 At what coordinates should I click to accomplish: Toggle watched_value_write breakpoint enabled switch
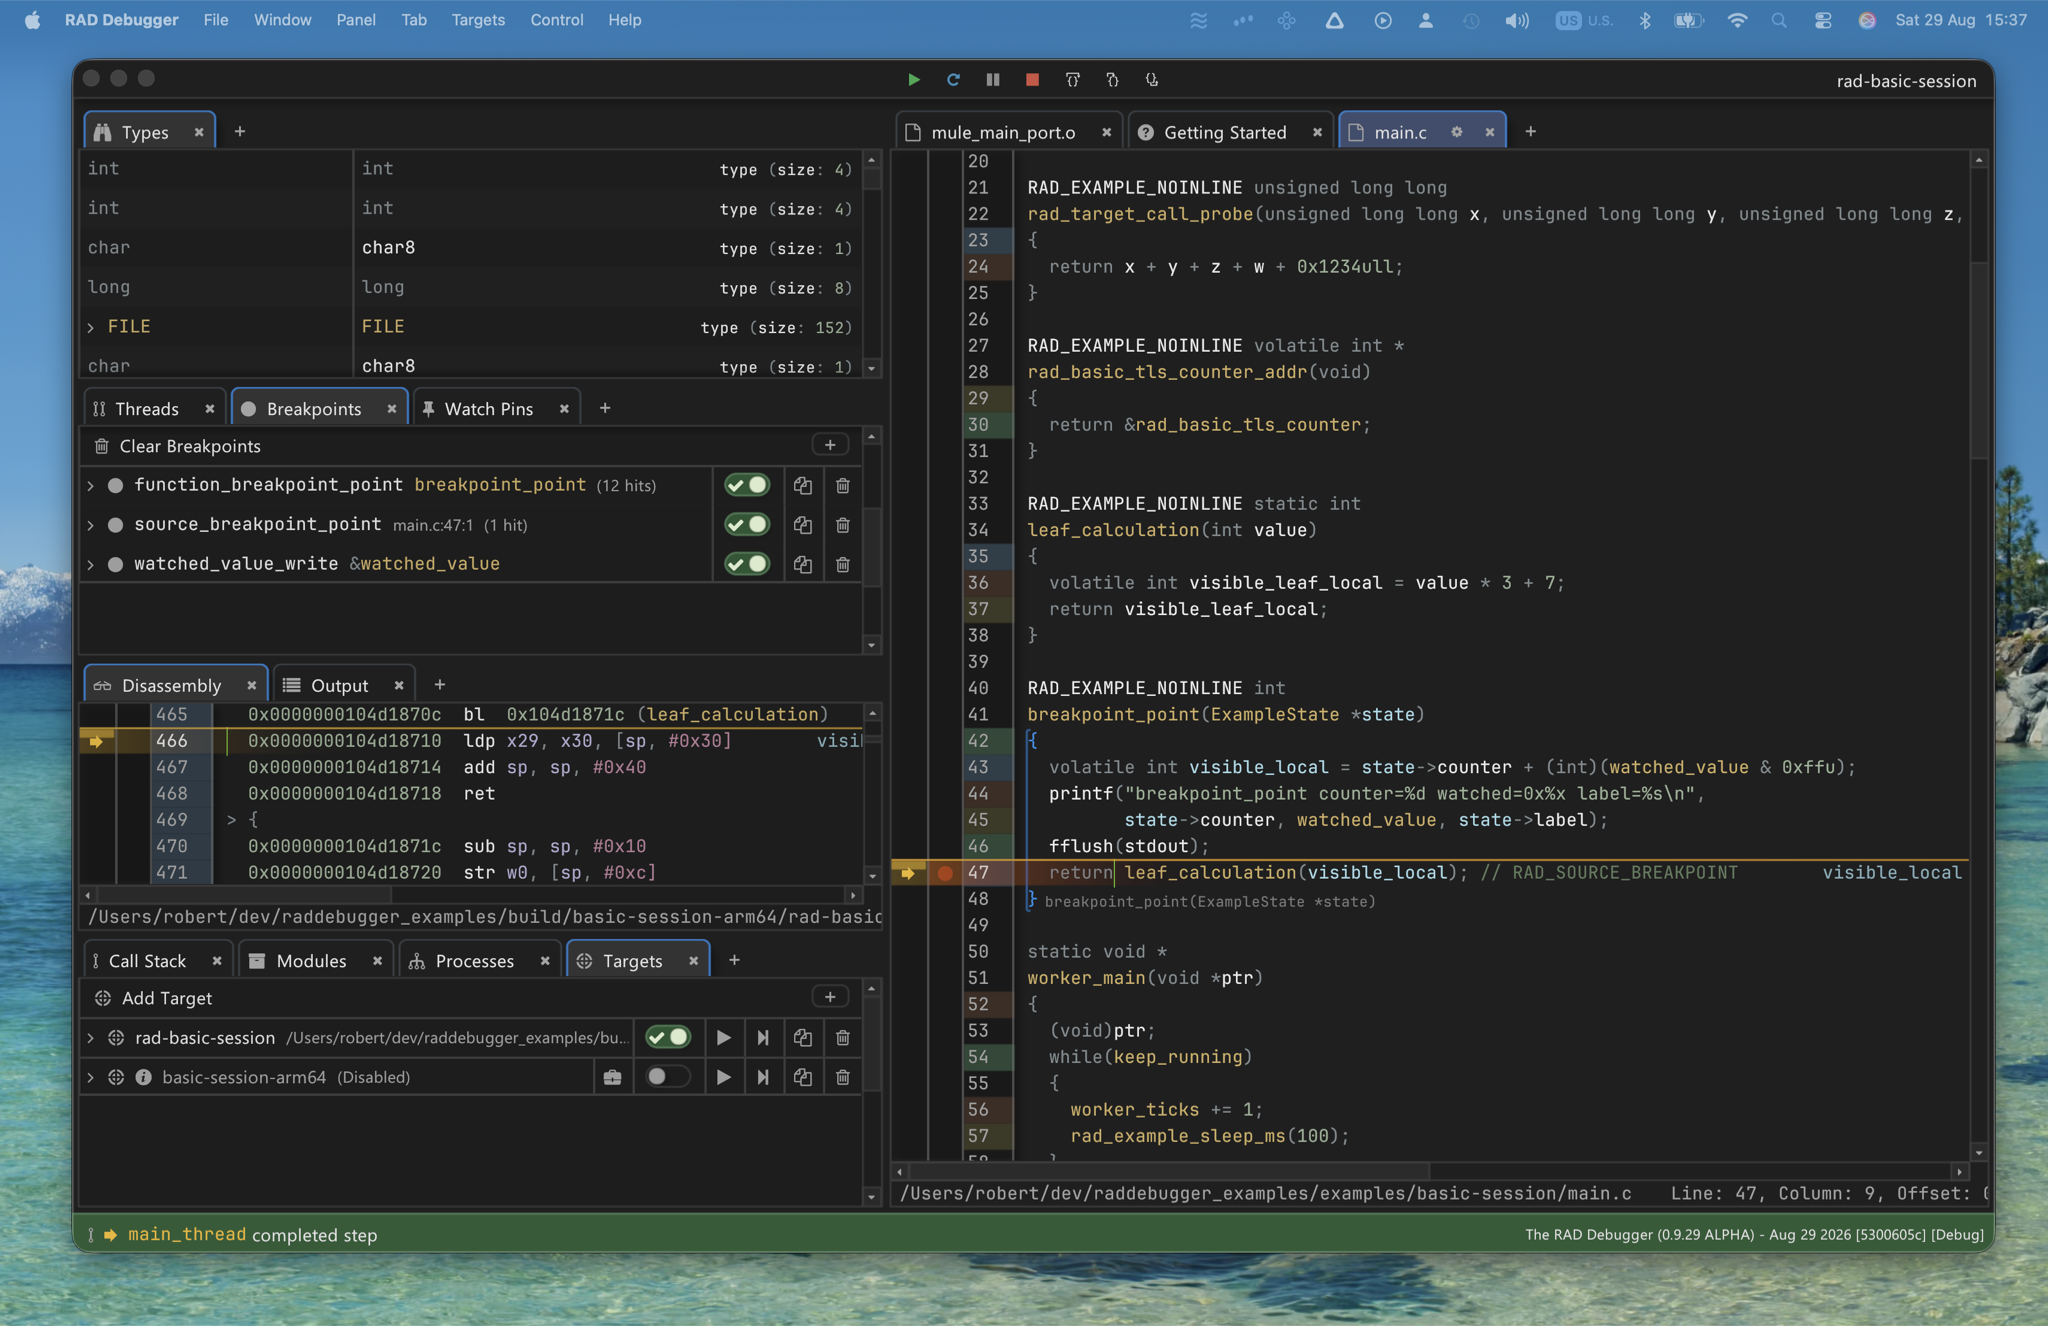click(x=747, y=564)
